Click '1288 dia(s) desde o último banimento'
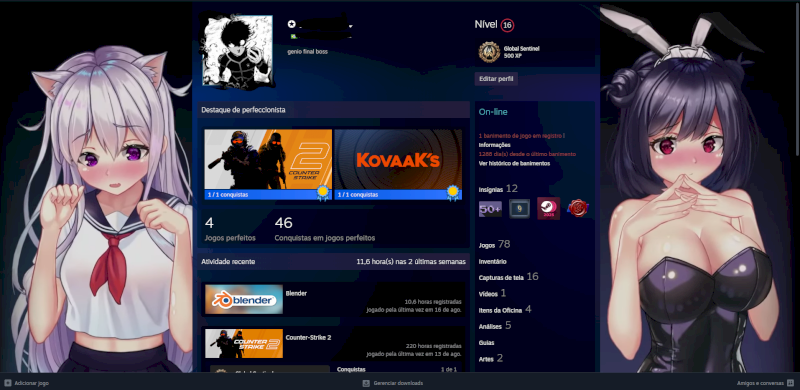The height and width of the screenshot is (390, 800). click(527, 154)
